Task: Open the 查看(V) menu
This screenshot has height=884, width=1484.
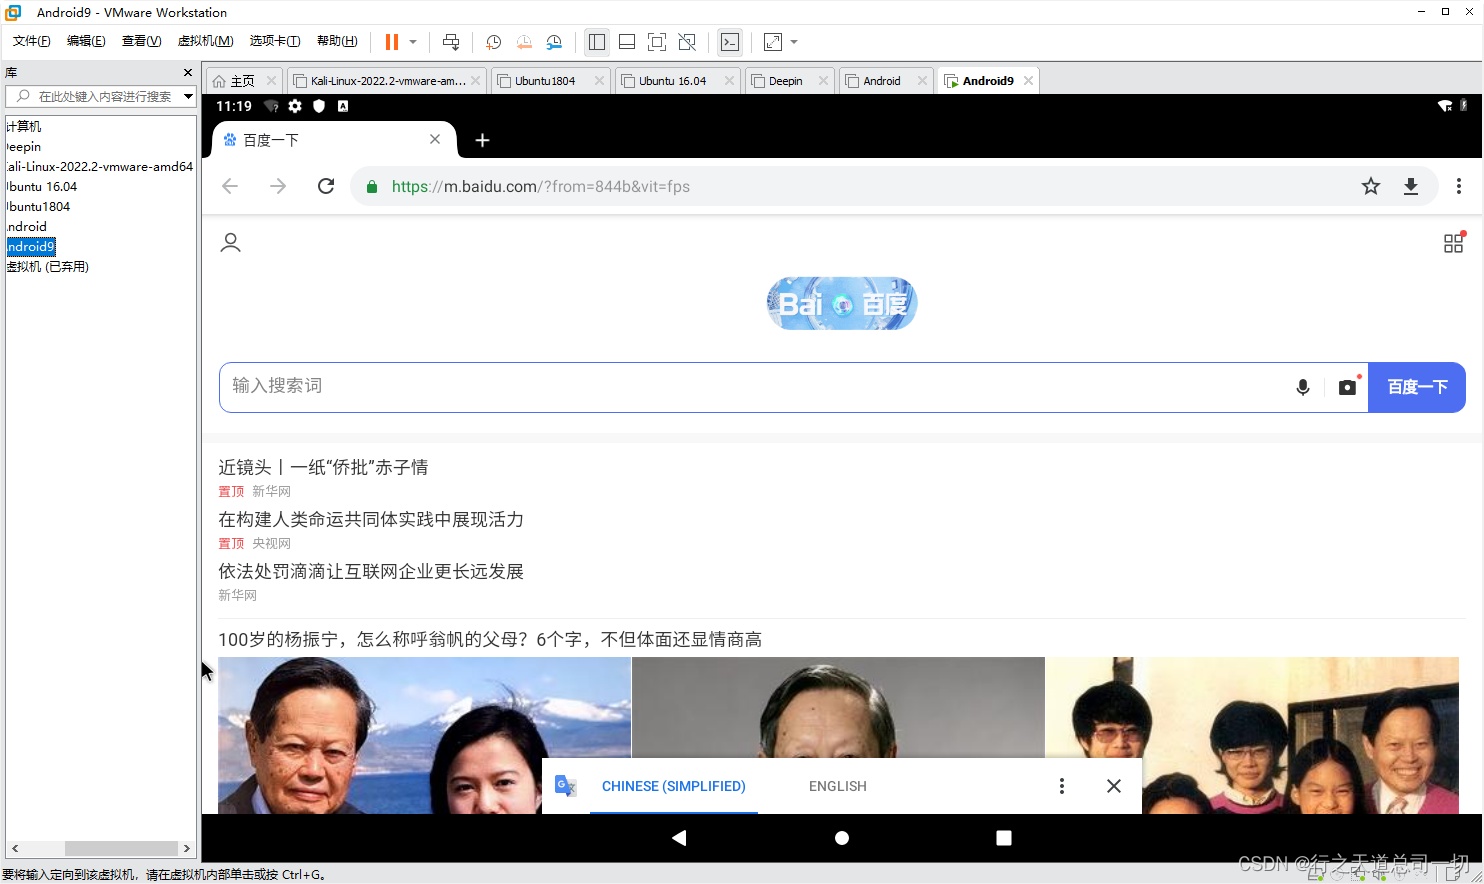Action: (141, 41)
